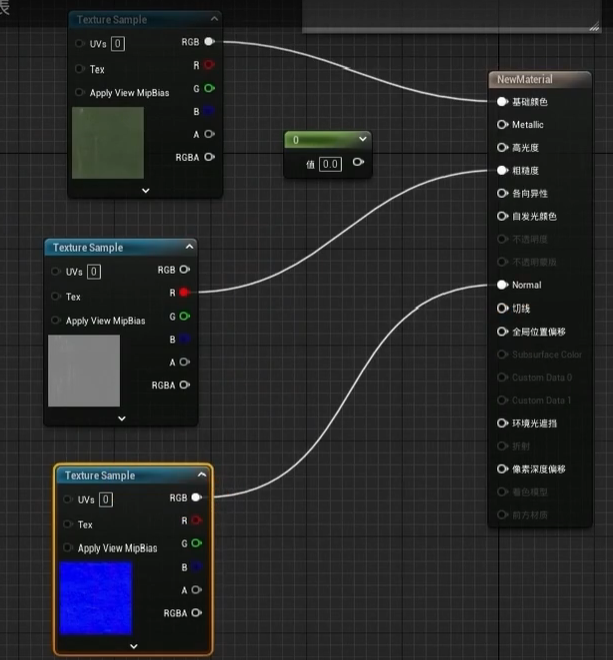The width and height of the screenshot is (613, 660).
Task: Click the Tex input pin on the green-texture Texture Sample
Action: pos(79,69)
